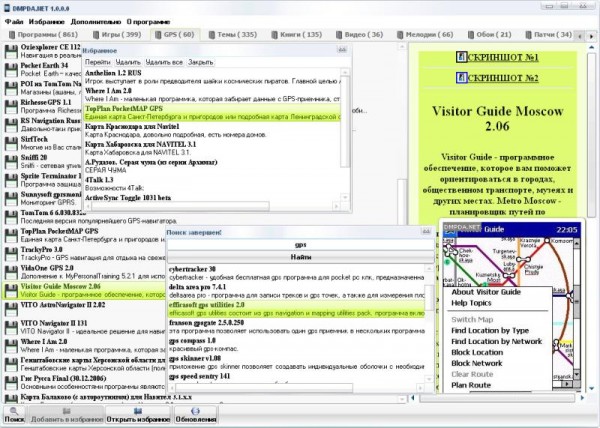Viewport: 600px width, 428px height.
Task: Switch to the Программы (861) tab
Action: tap(43, 35)
